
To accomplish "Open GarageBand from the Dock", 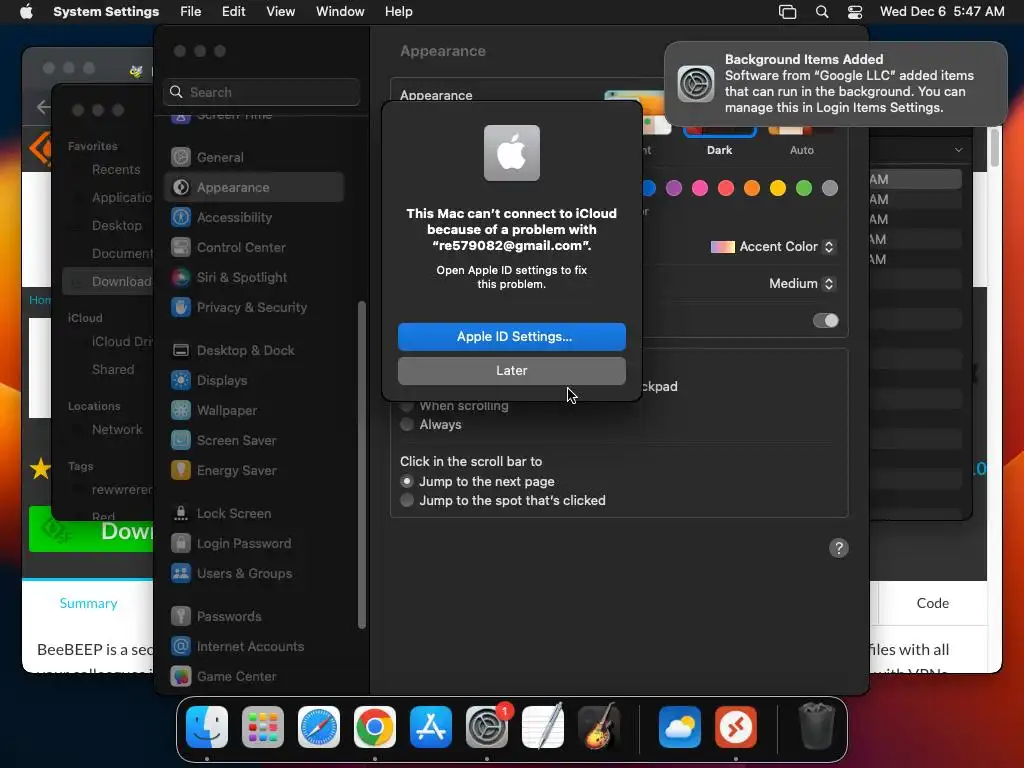I will click(x=600, y=727).
